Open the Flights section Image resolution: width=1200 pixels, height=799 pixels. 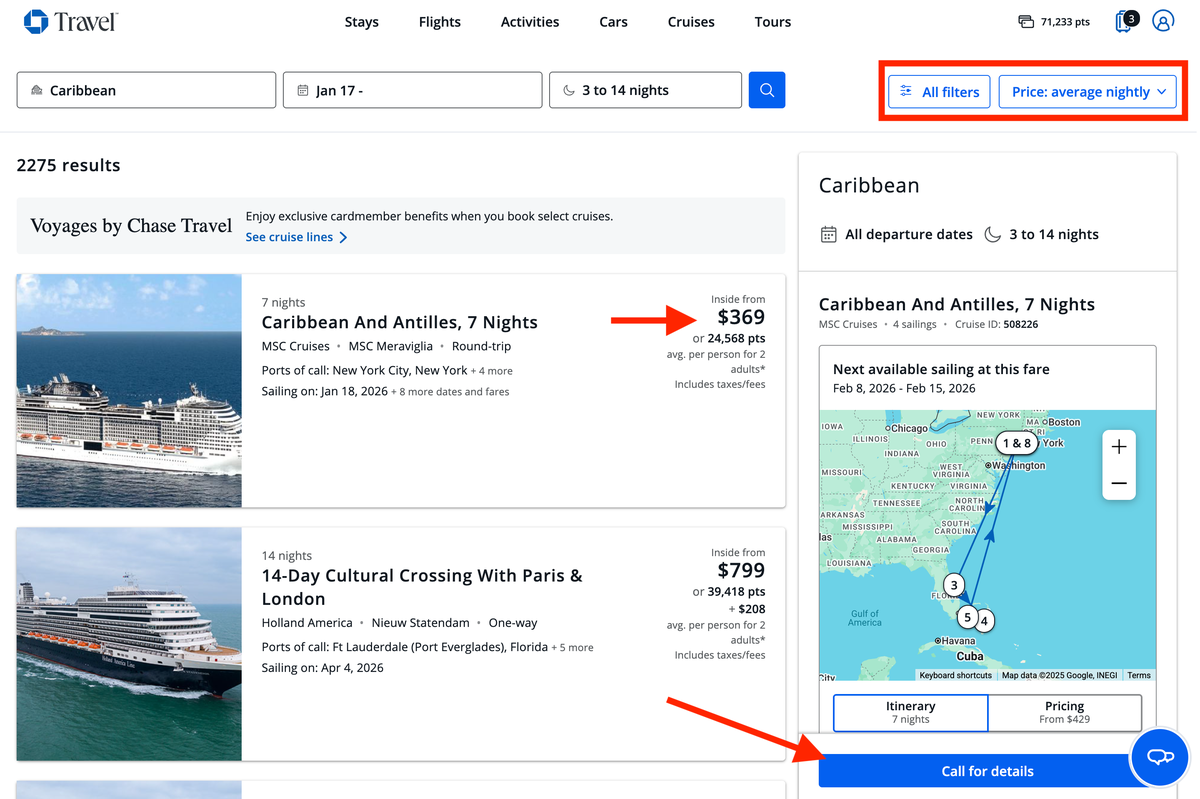click(440, 22)
